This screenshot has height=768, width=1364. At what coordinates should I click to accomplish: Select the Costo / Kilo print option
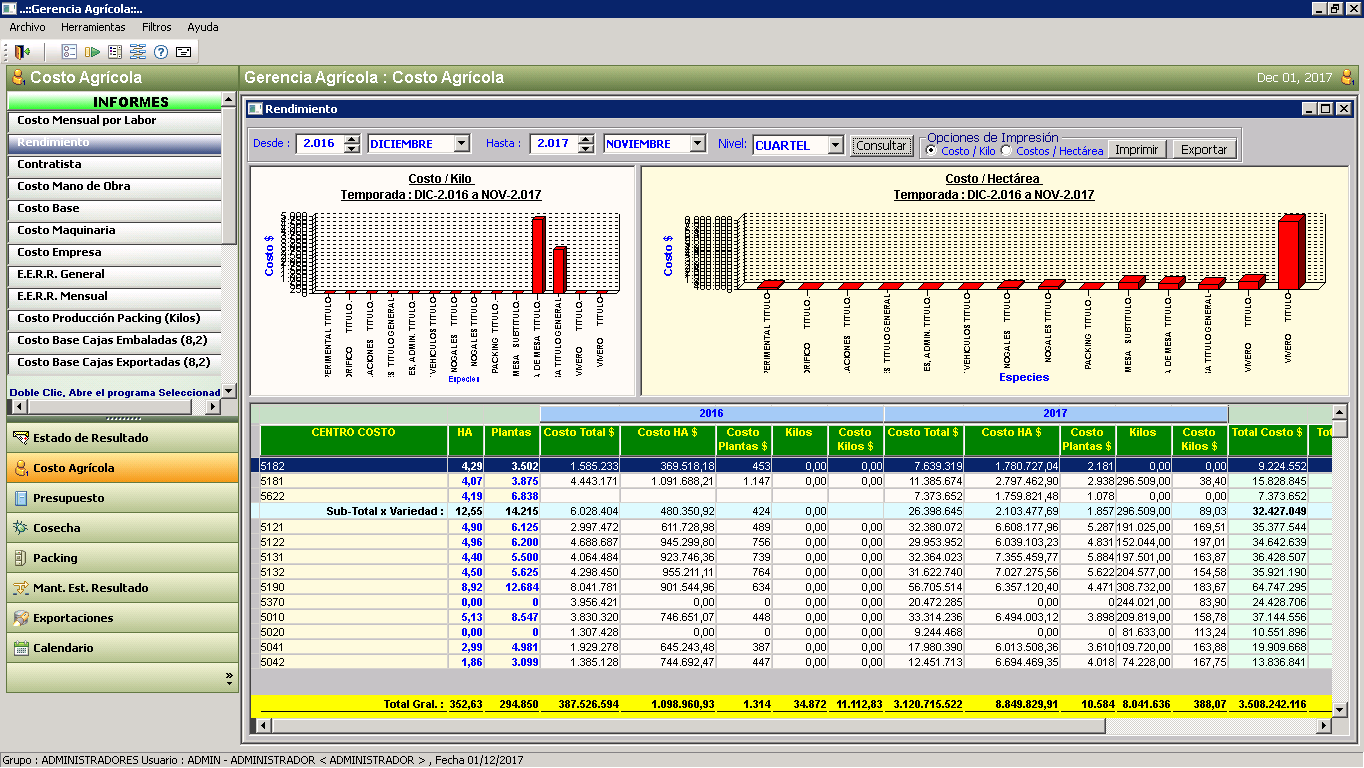pos(931,151)
